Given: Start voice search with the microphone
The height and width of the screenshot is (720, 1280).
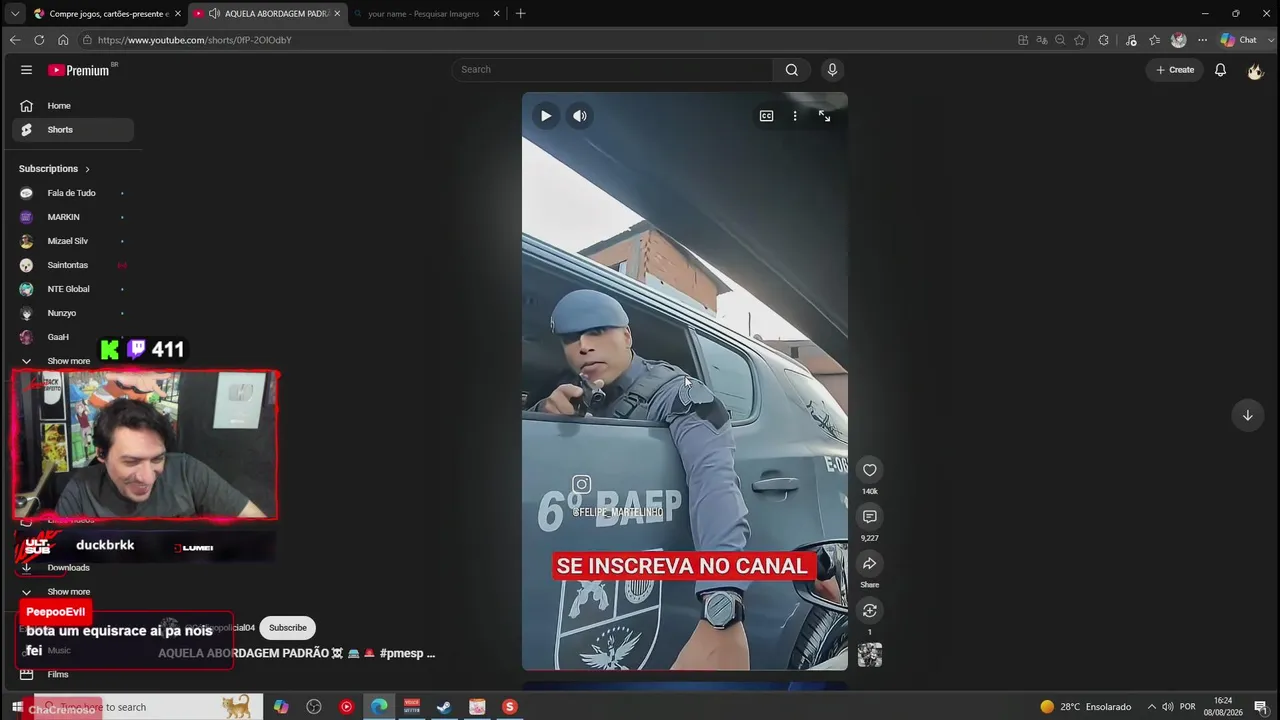Looking at the screenshot, I should click(832, 70).
